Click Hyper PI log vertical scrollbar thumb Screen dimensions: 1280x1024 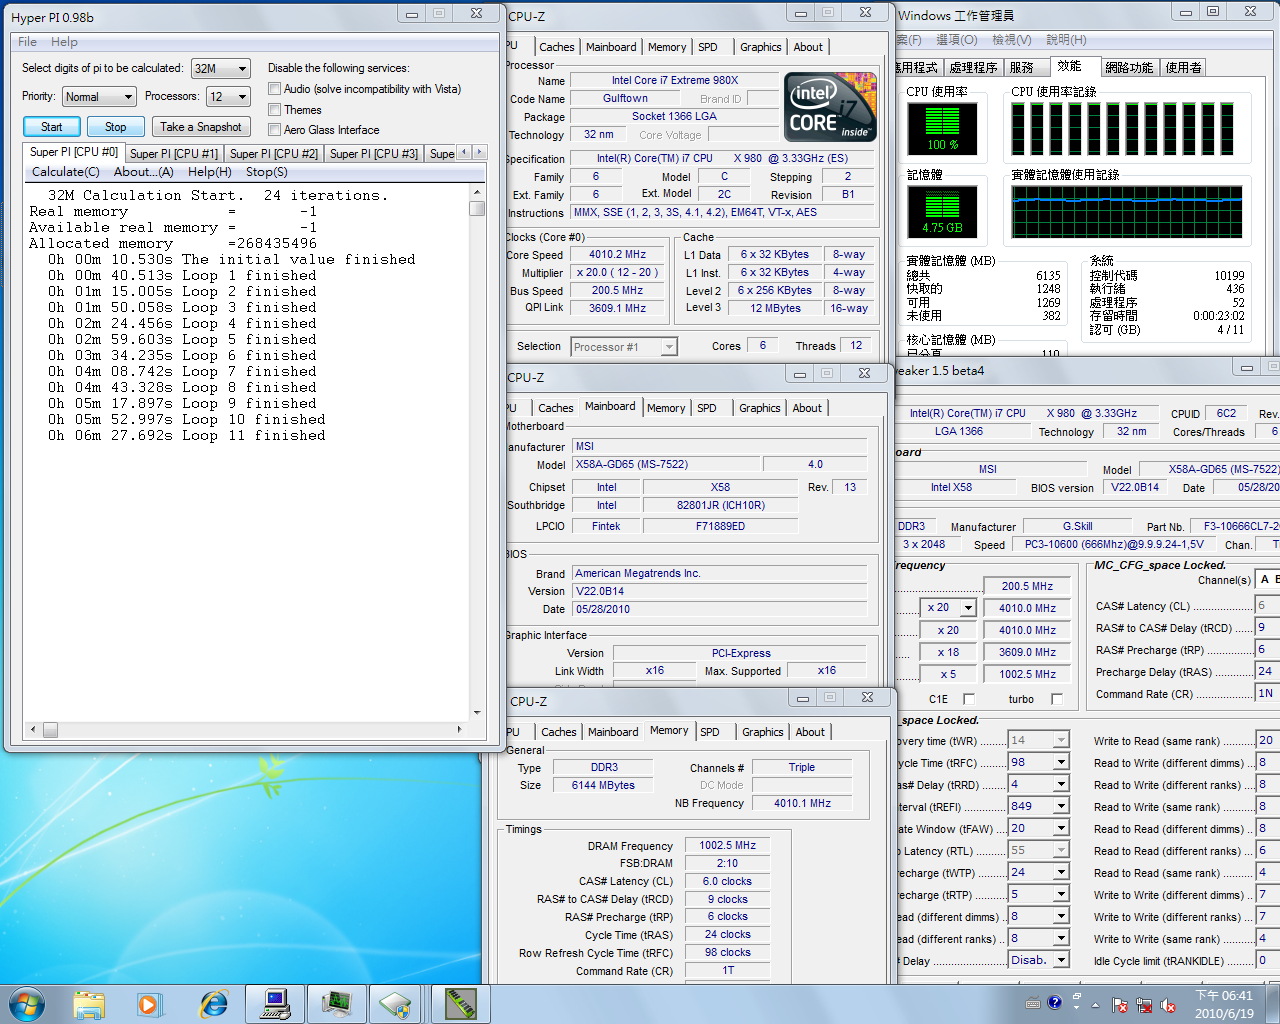476,208
